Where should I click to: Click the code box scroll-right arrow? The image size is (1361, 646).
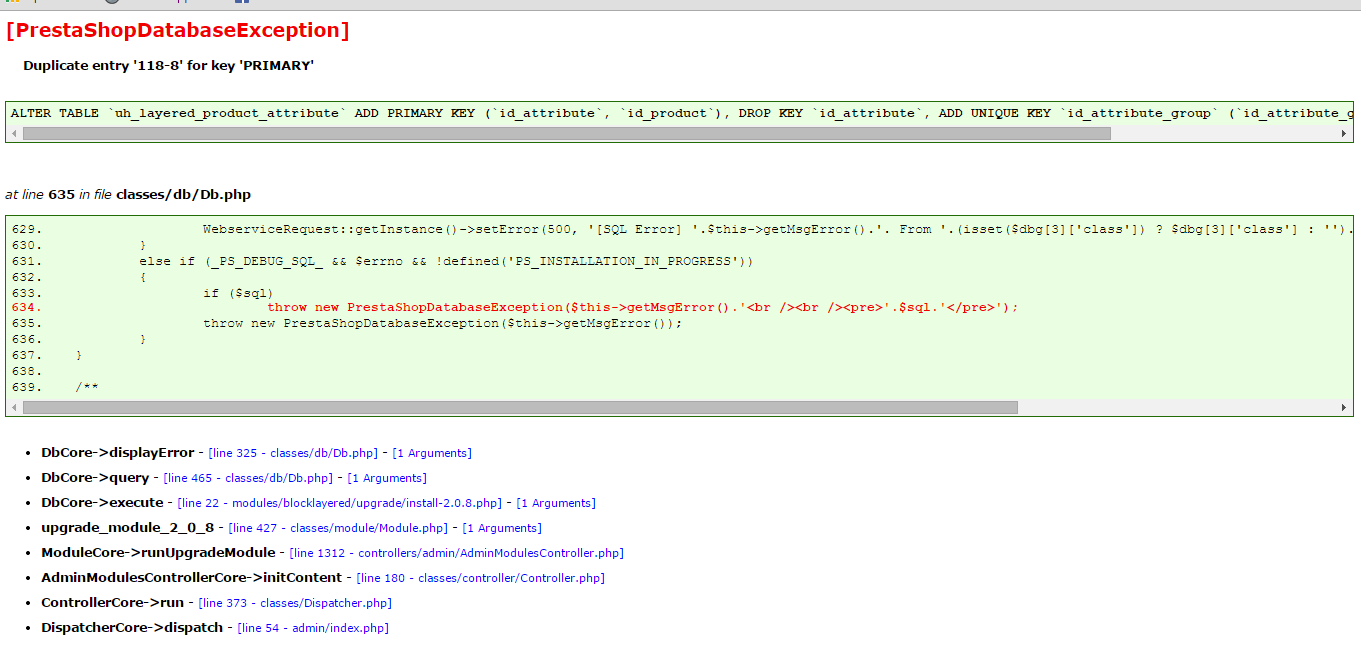[x=1344, y=407]
